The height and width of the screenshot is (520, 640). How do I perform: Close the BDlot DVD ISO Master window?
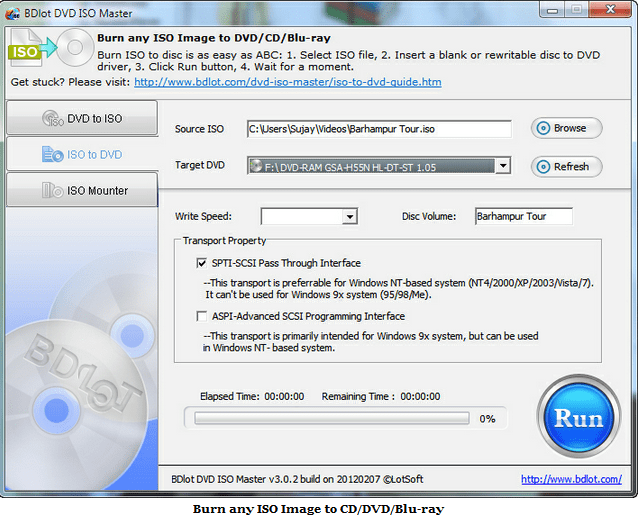click(x=611, y=10)
